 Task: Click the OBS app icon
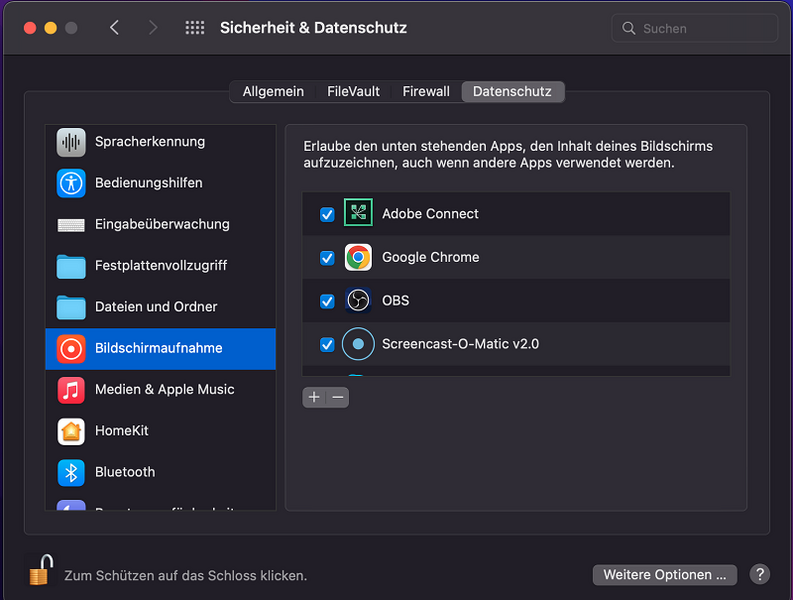(x=358, y=301)
